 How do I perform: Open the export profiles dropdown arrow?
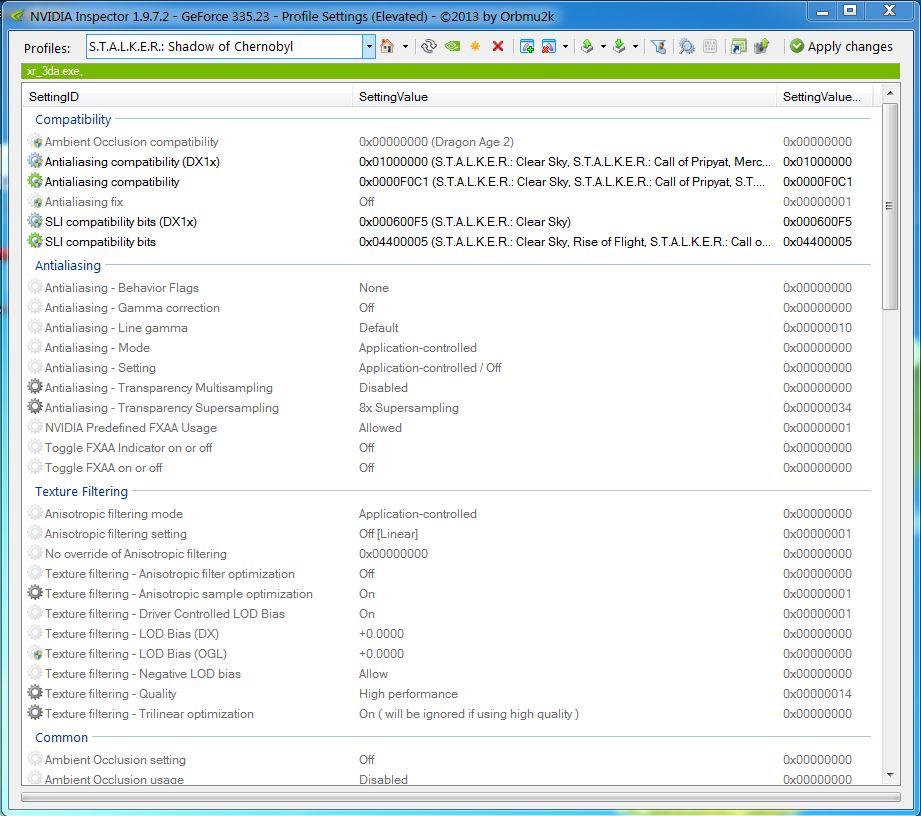click(603, 46)
